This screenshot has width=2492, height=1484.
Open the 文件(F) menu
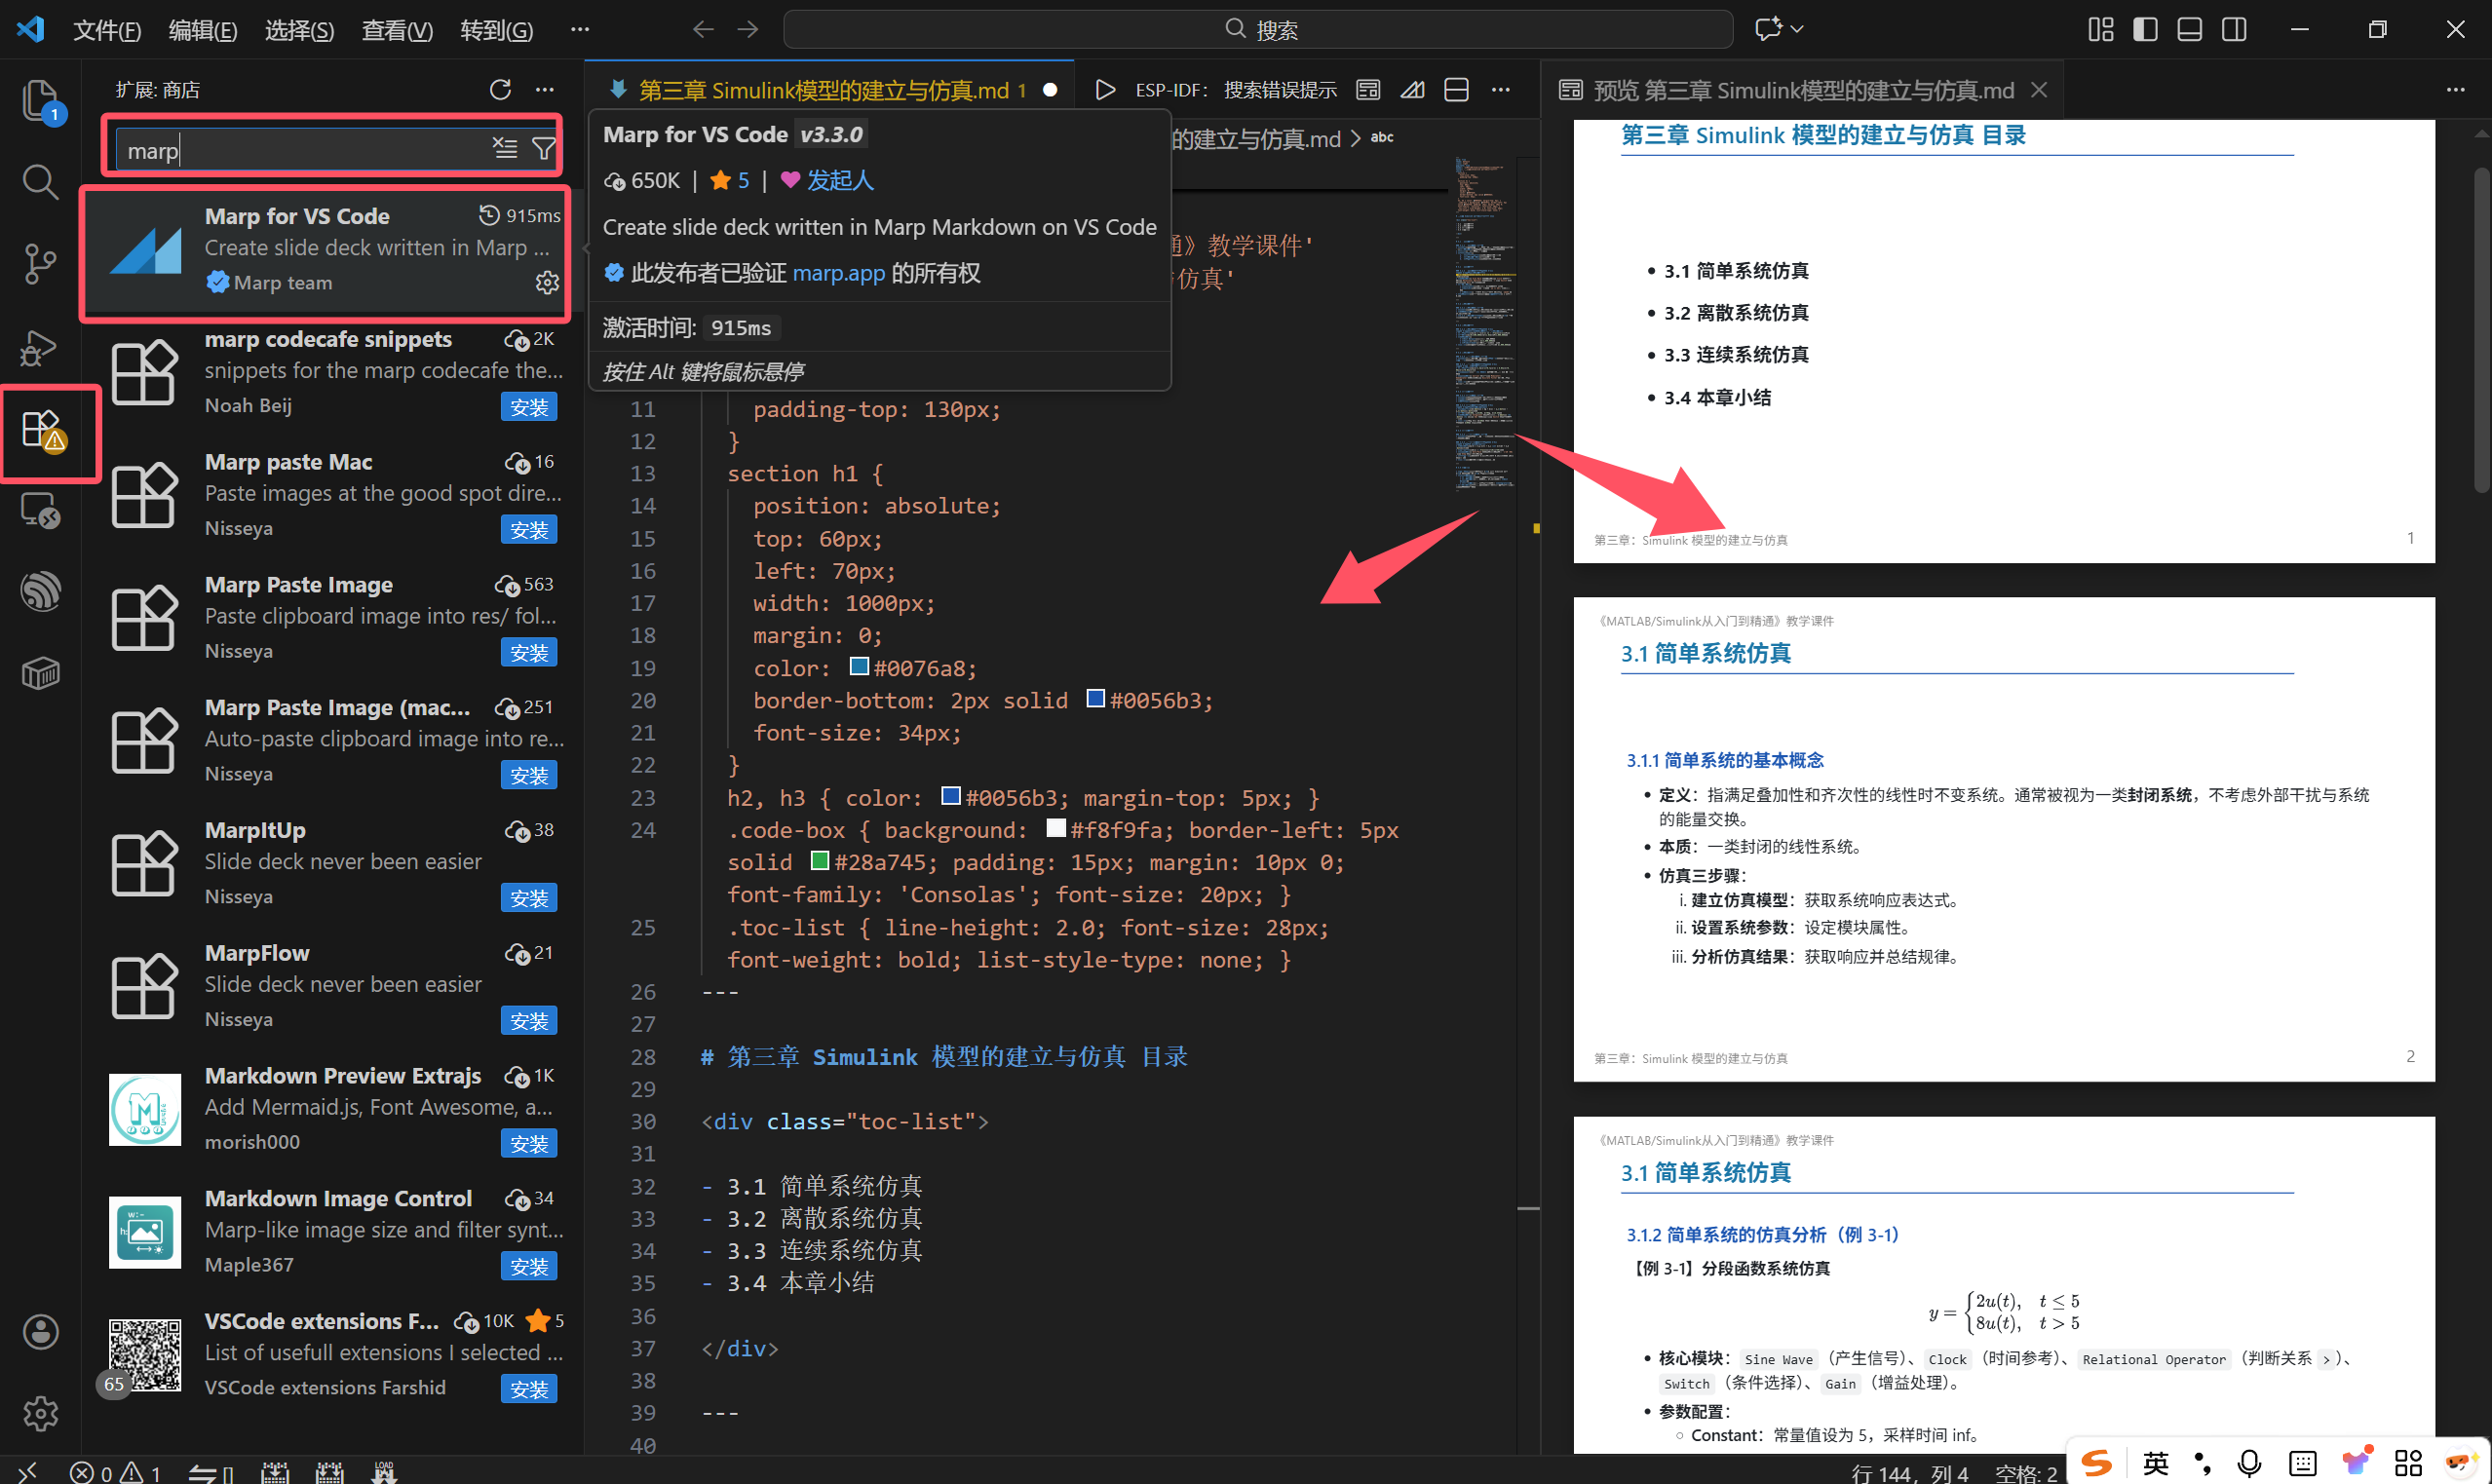(107, 30)
